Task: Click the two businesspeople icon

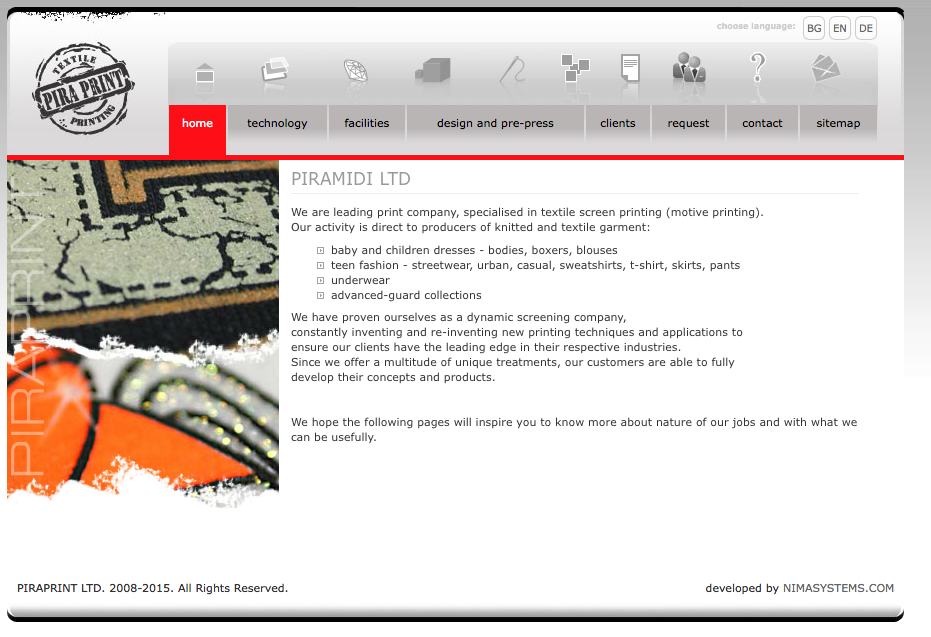Action: coord(688,68)
